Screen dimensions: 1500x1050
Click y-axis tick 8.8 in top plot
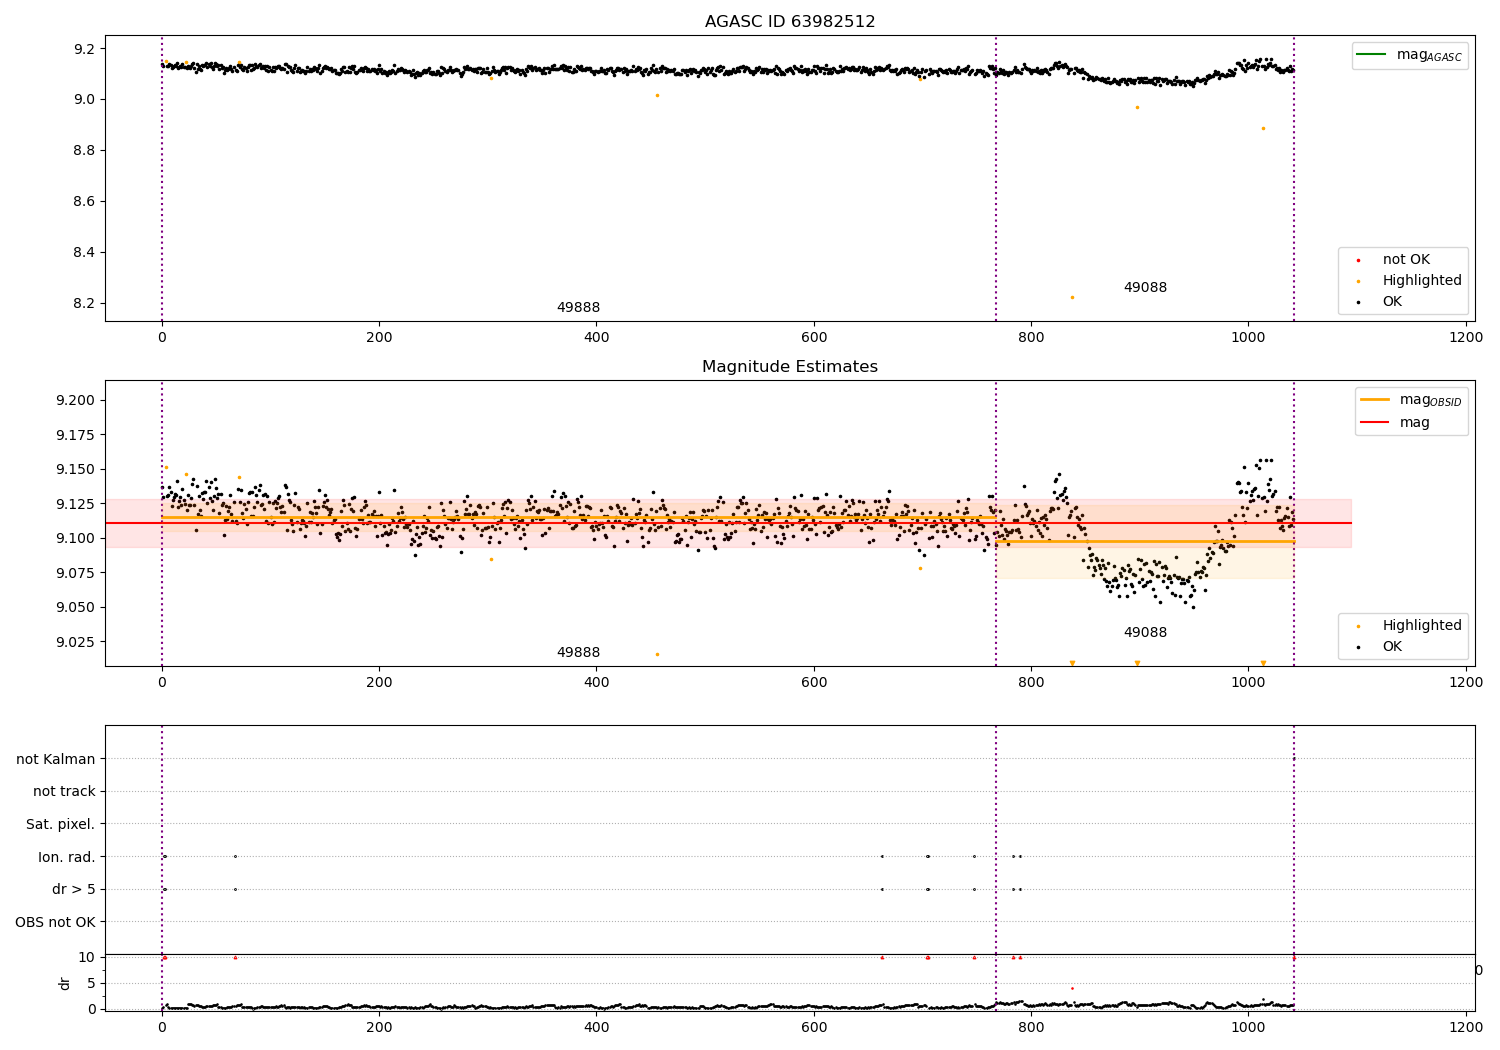tap(86, 150)
